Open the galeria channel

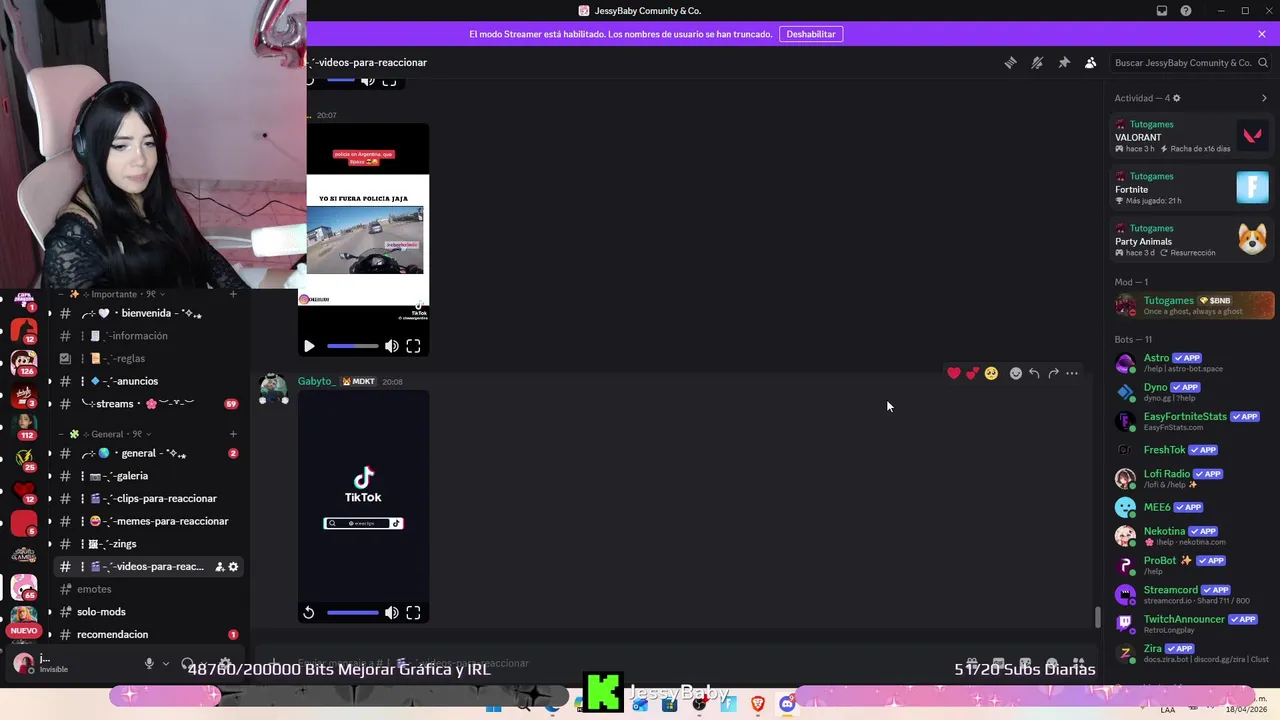coord(146,476)
